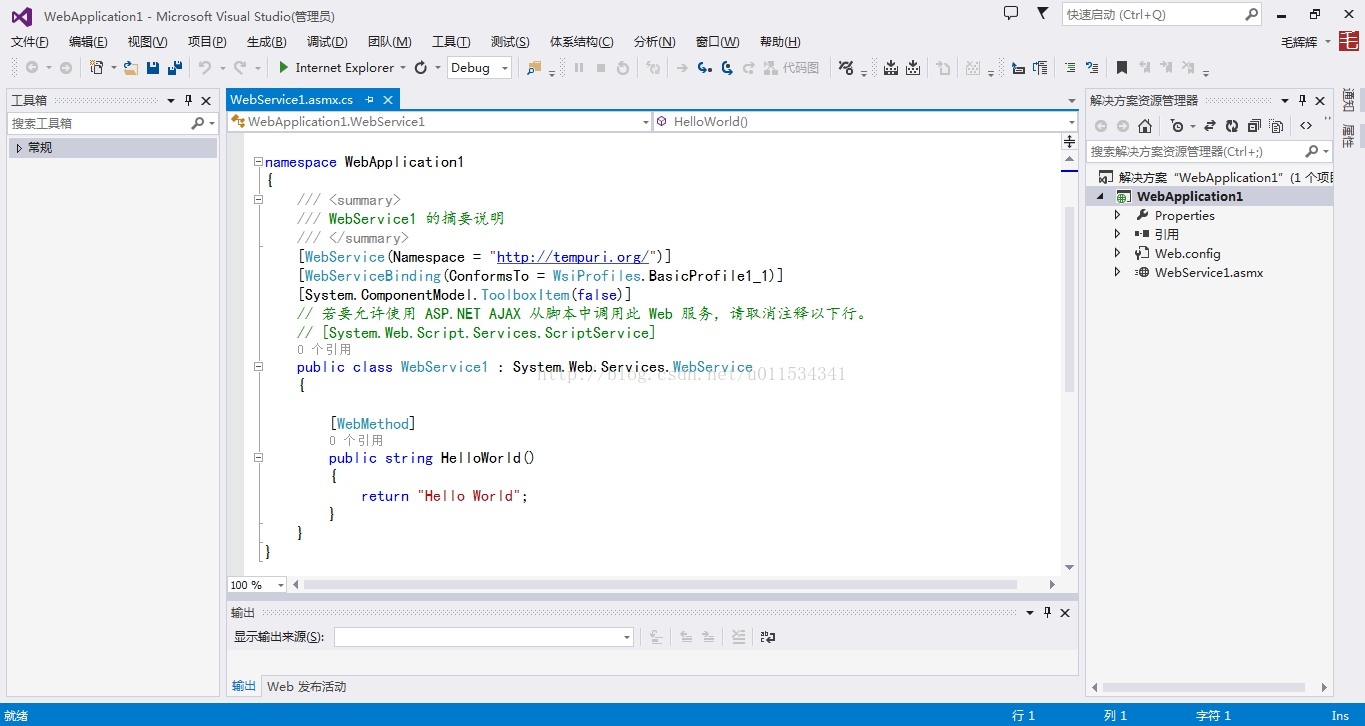The image size is (1365, 726).
Task: Collapse all items in Solution Explorer
Action: (x=1254, y=126)
